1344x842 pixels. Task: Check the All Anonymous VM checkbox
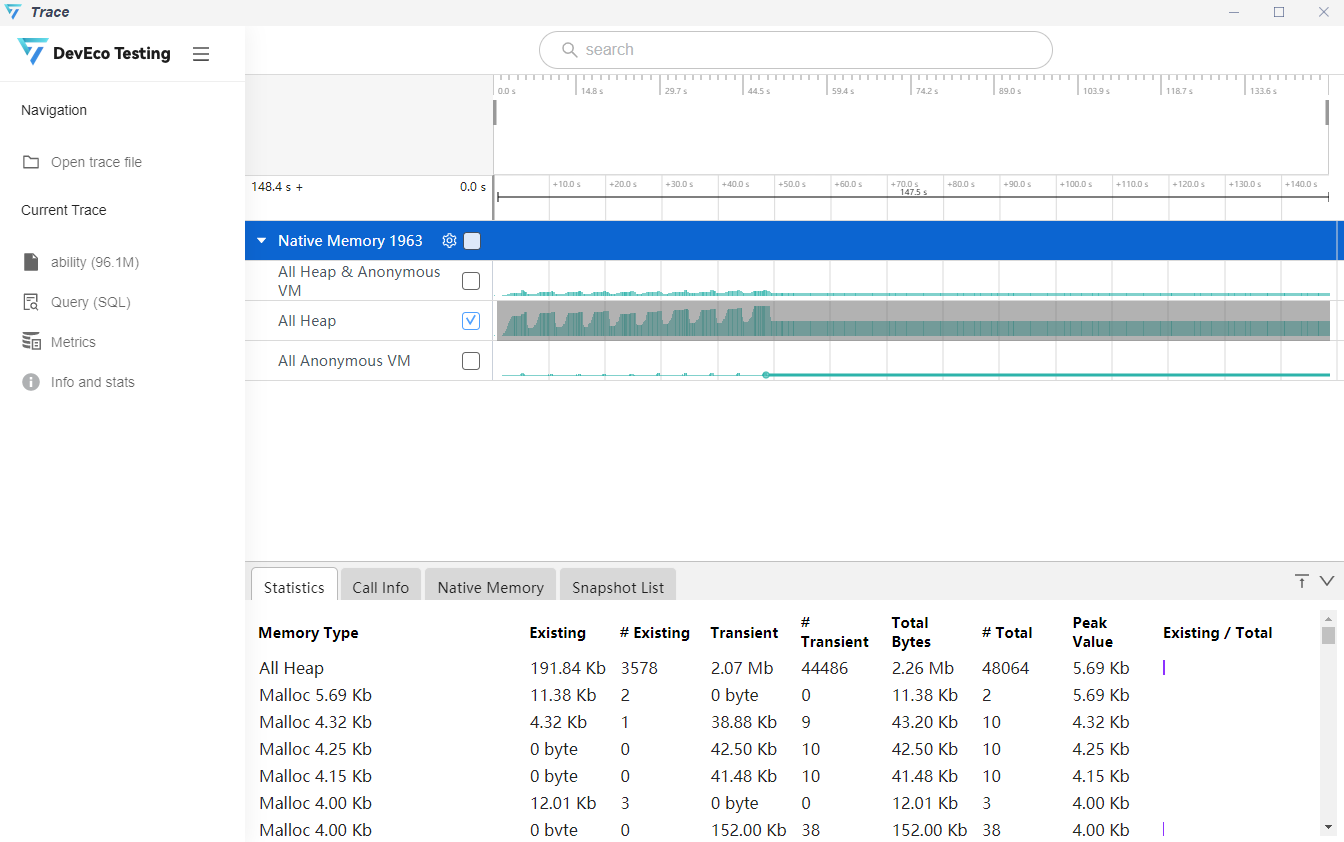tap(471, 361)
